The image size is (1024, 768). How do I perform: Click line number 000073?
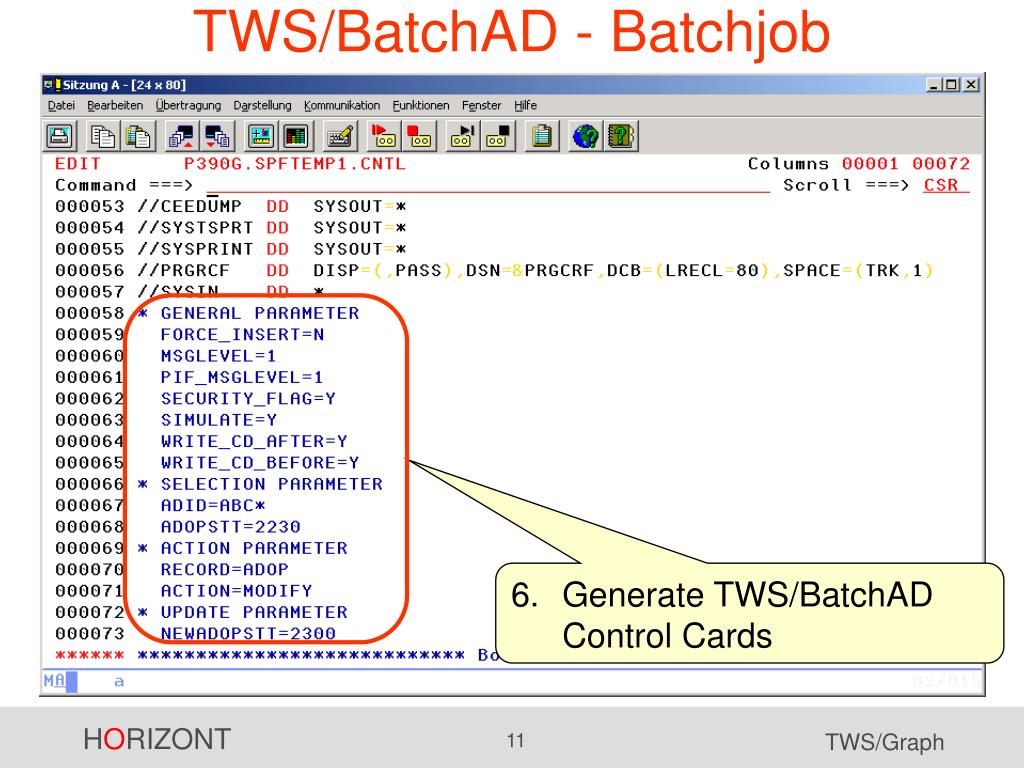(89, 633)
